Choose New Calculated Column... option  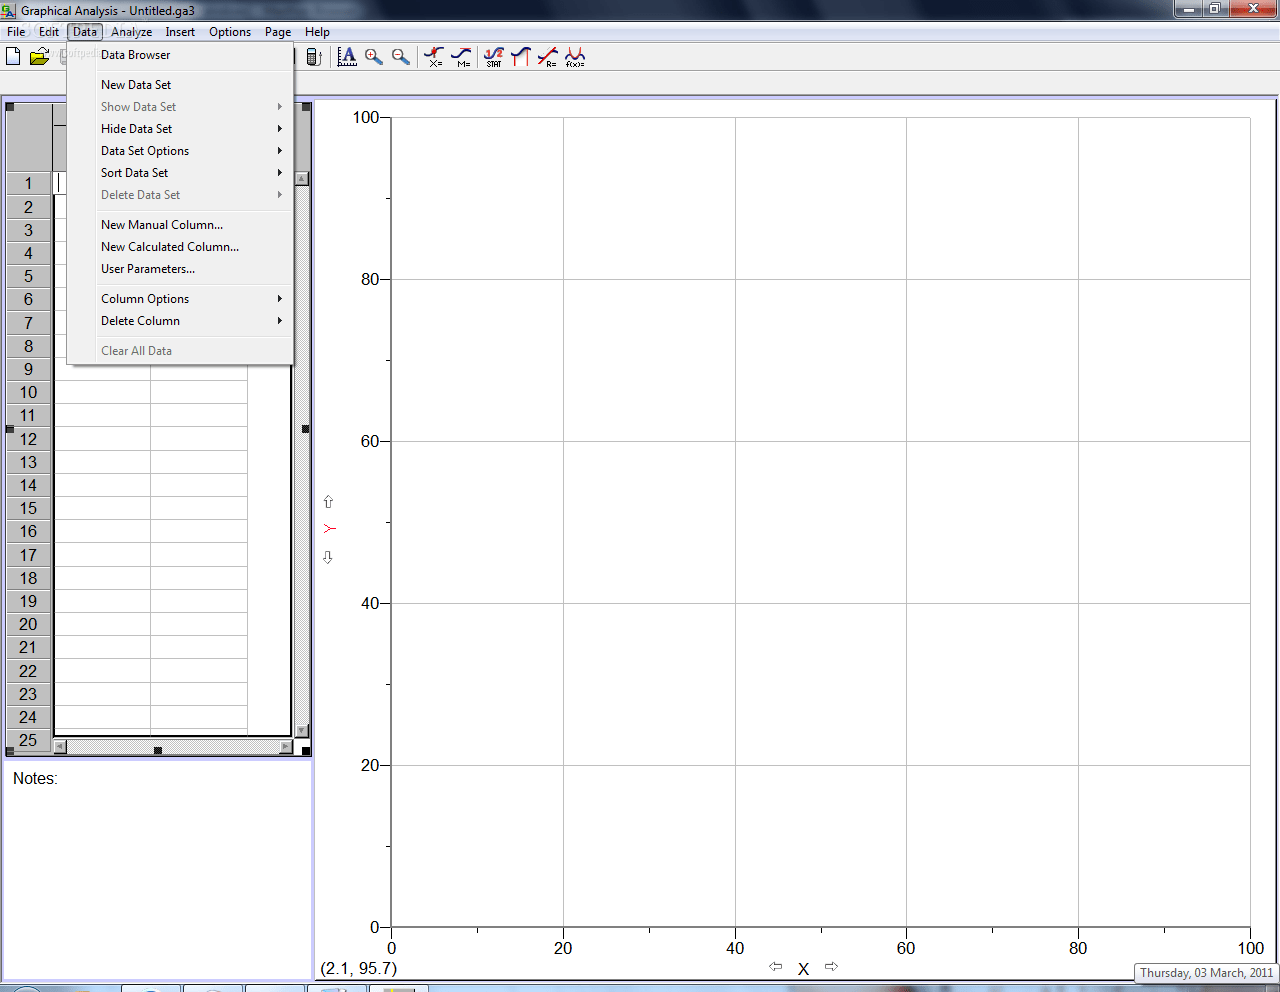point(180,247)
